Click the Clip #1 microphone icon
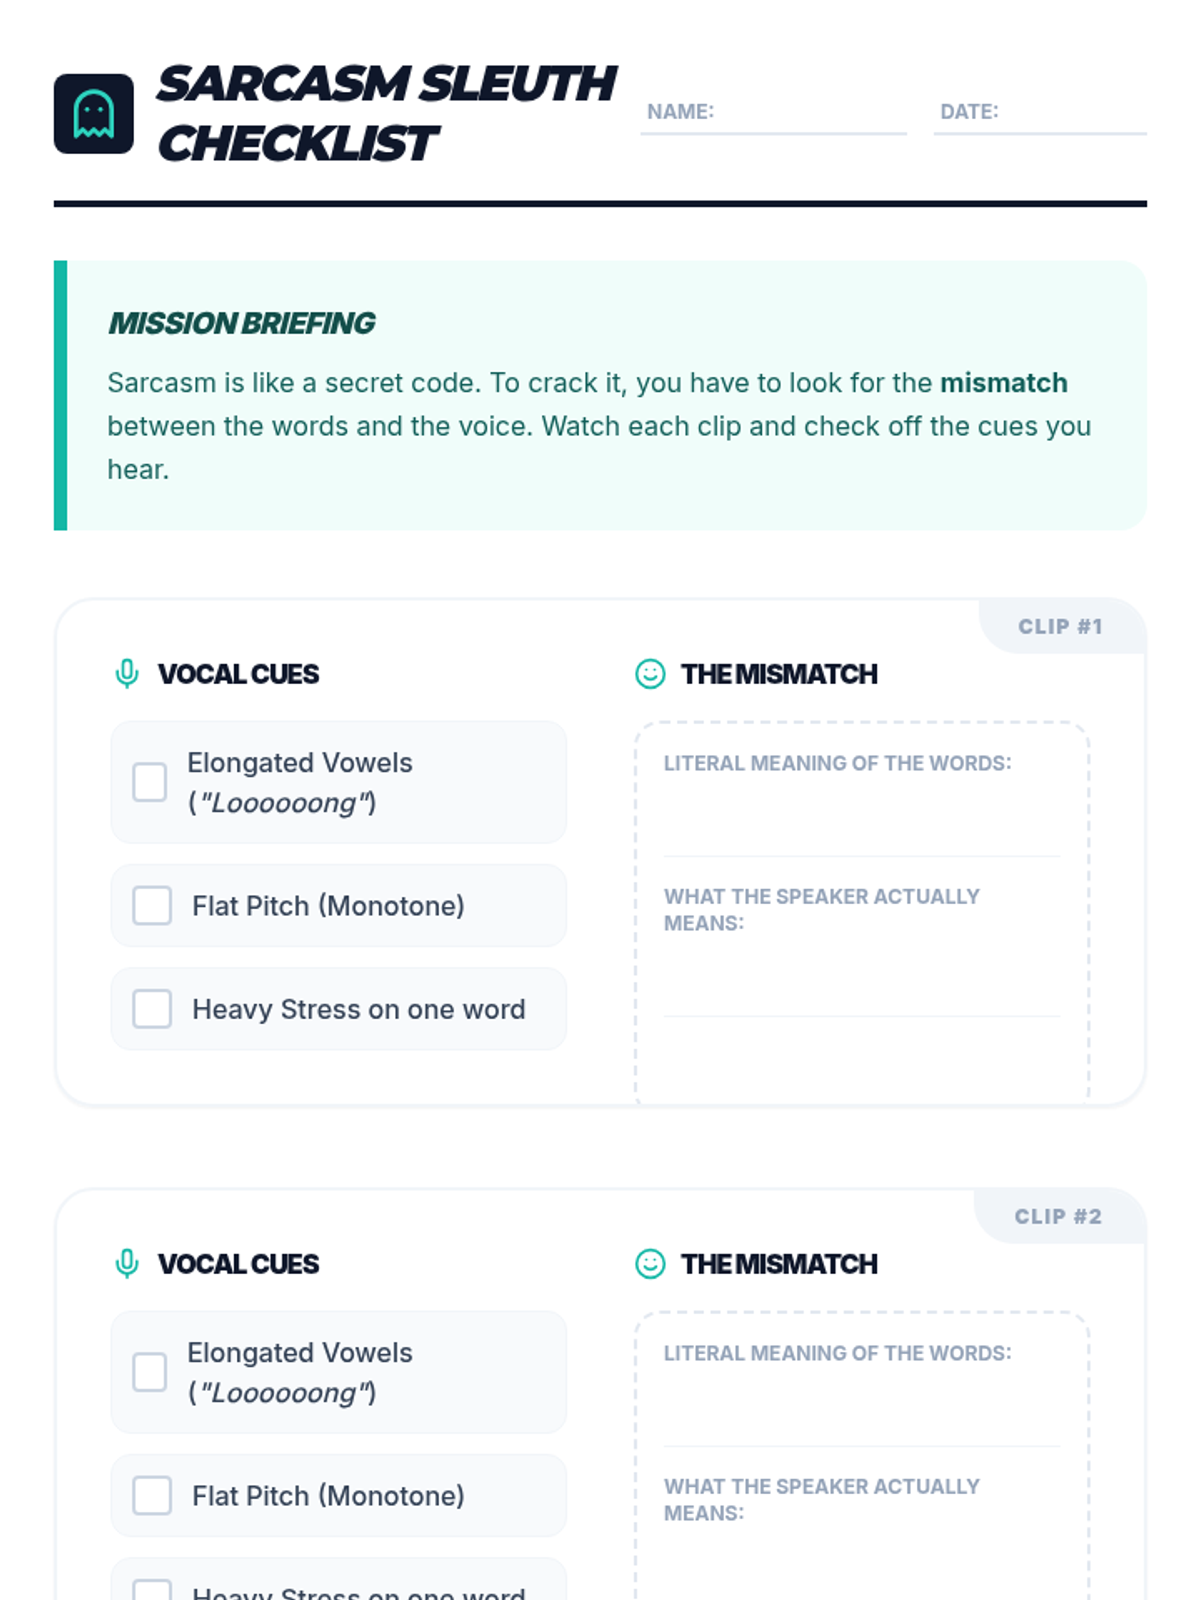The height and width of the screenshot is (1600, 1200). 127,674
